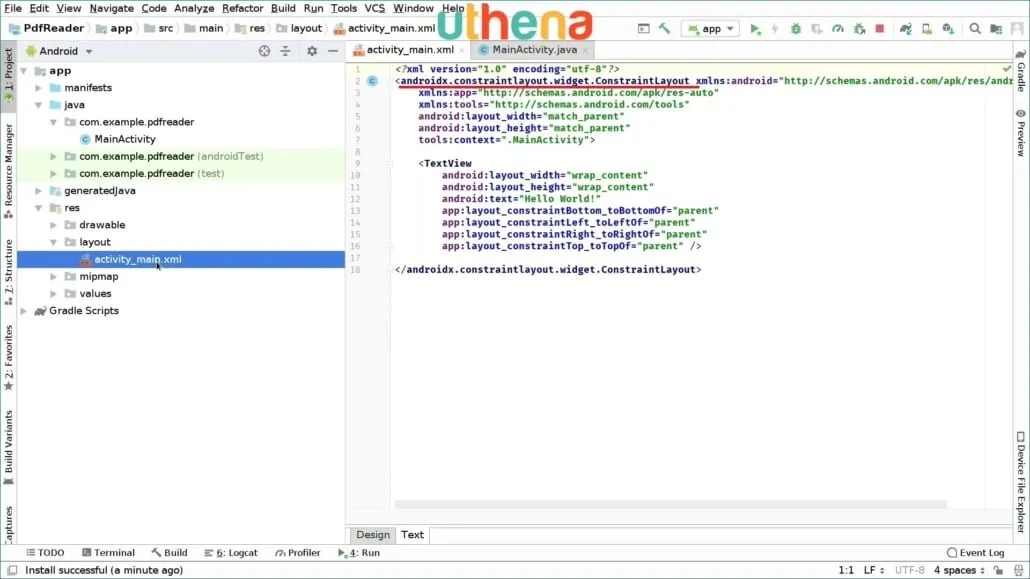The width and height of the screenshot is (1030, 579).
Task: Select the activity_main.xml editor tab
Action: (409, 50)
